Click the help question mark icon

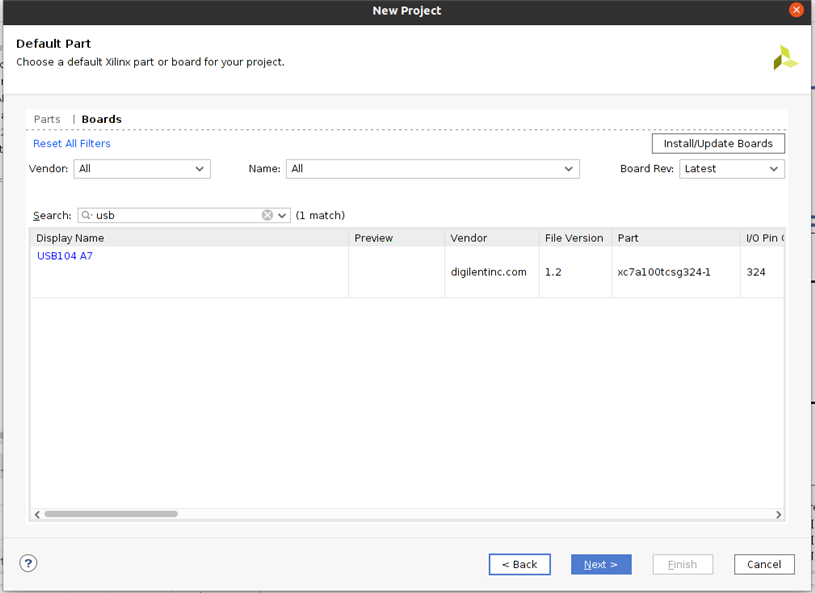pyautogui.click(x=28, y=564)
